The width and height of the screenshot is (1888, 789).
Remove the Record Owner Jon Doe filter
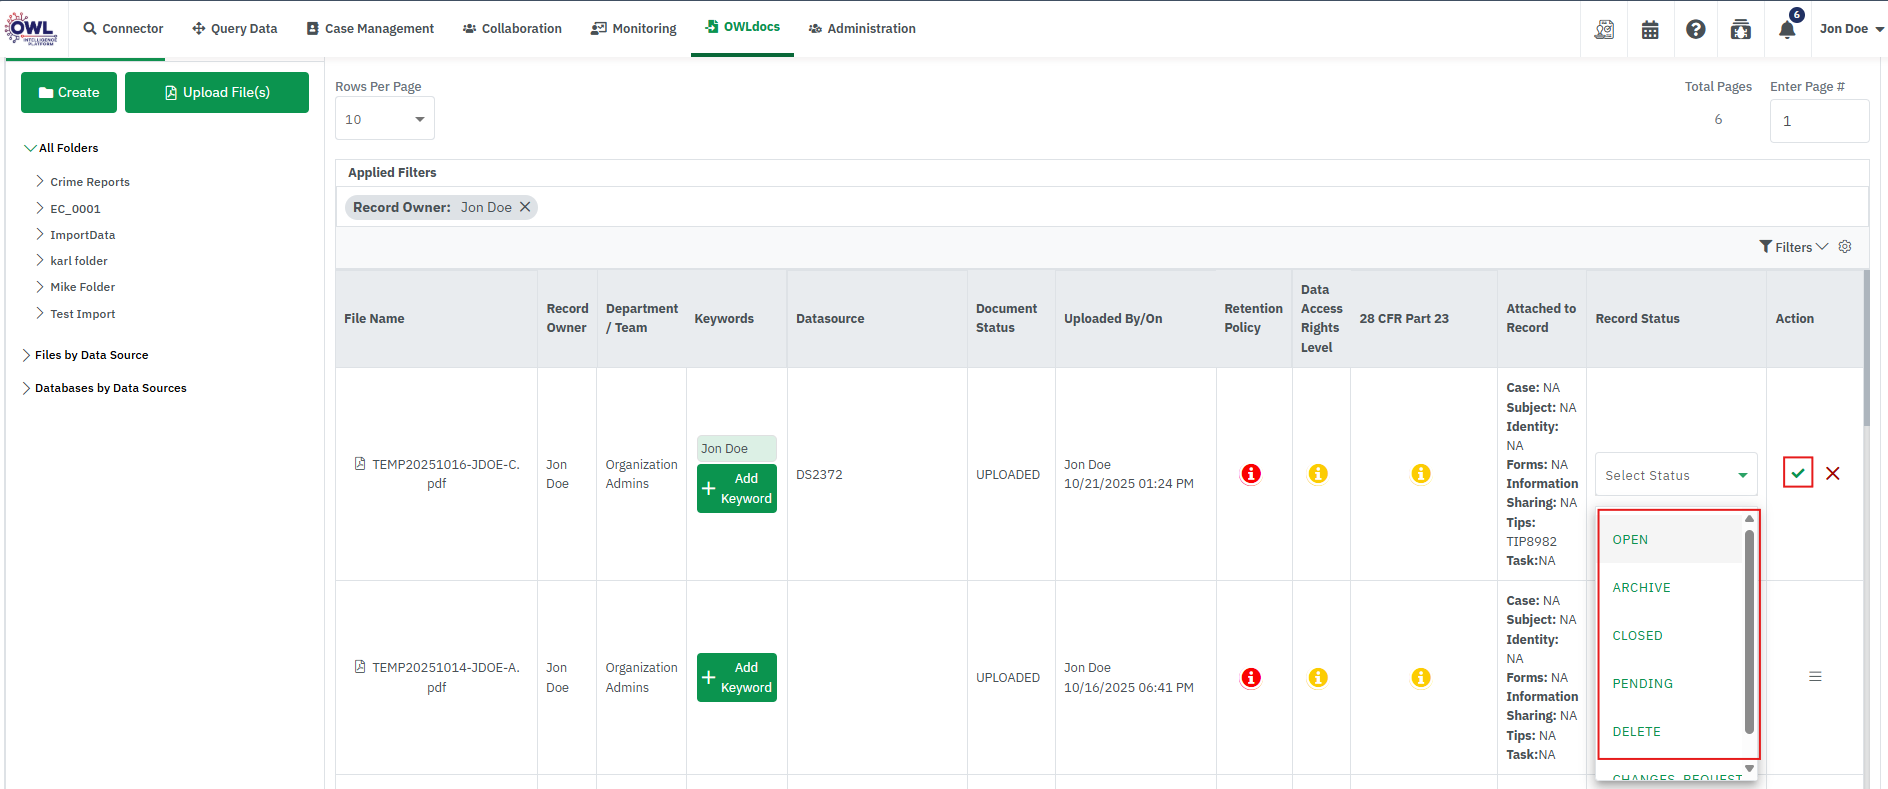pos(525,207)
